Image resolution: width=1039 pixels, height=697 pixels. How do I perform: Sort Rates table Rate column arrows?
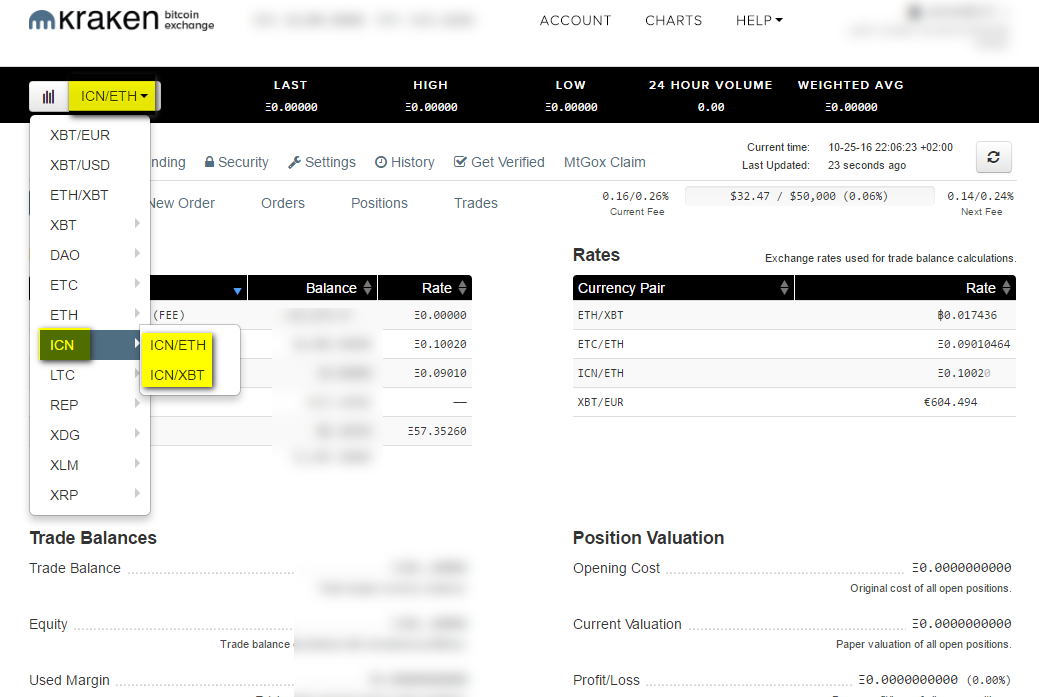pyautogui.click(x=1007, y=288)
